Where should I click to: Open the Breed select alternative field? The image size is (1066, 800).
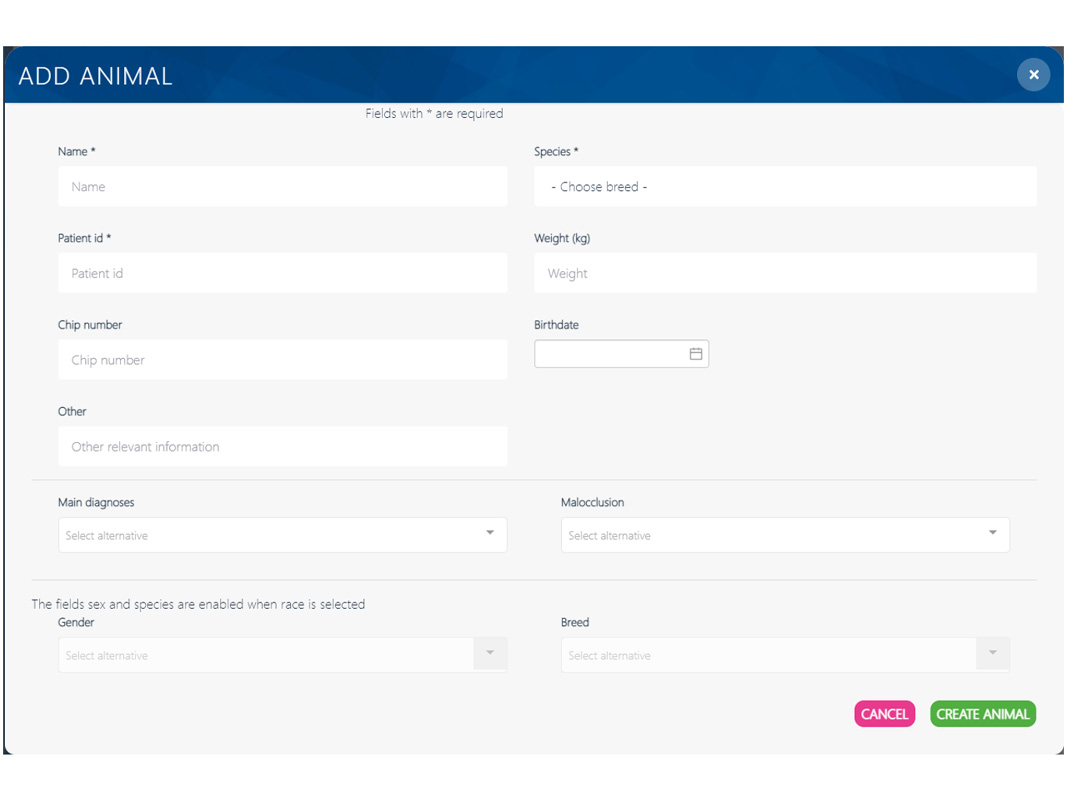768,655
